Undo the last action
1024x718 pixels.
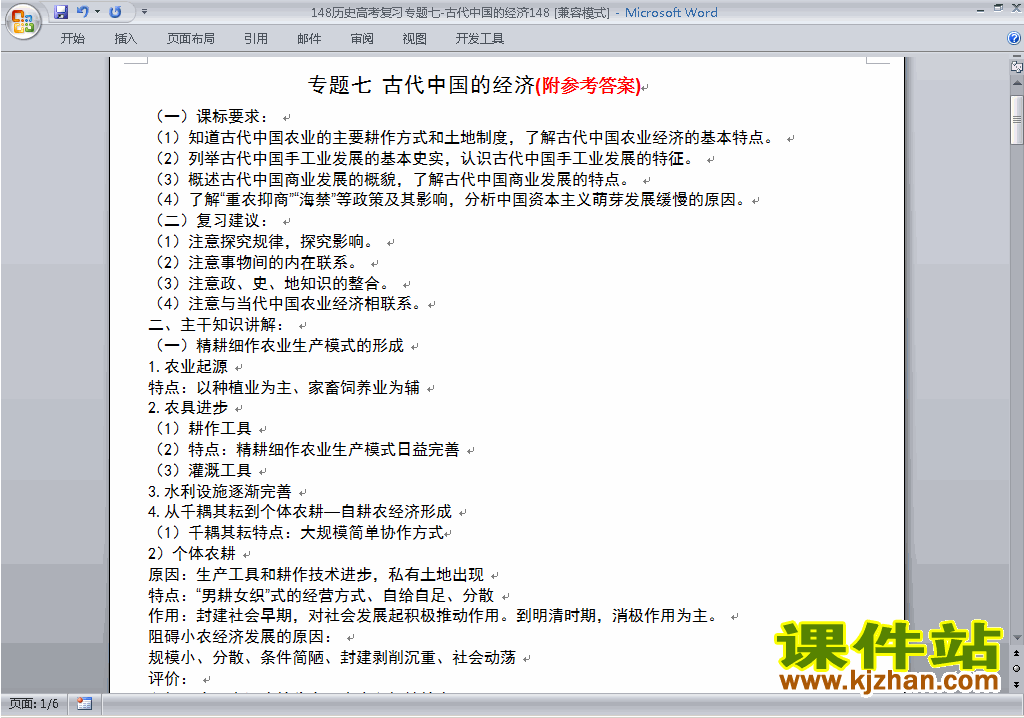pyautogui.click(x=82, y=12)
